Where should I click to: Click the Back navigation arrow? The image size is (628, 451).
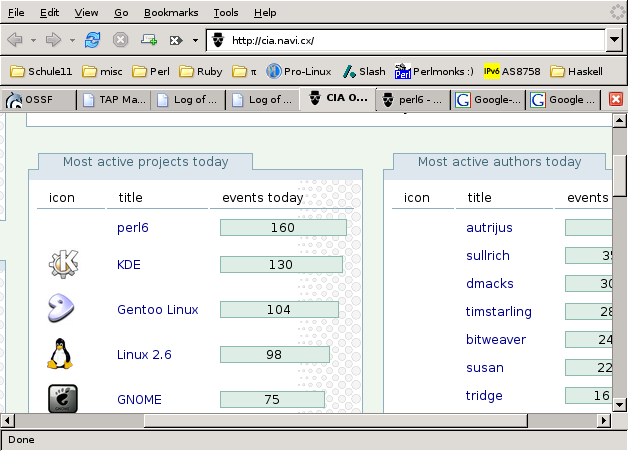tap(15, 40)
